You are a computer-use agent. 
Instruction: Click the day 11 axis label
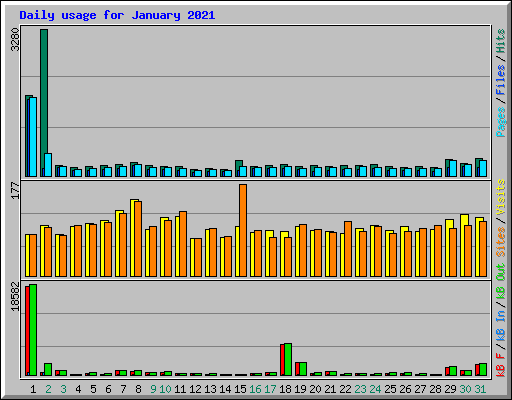point(180,389)
